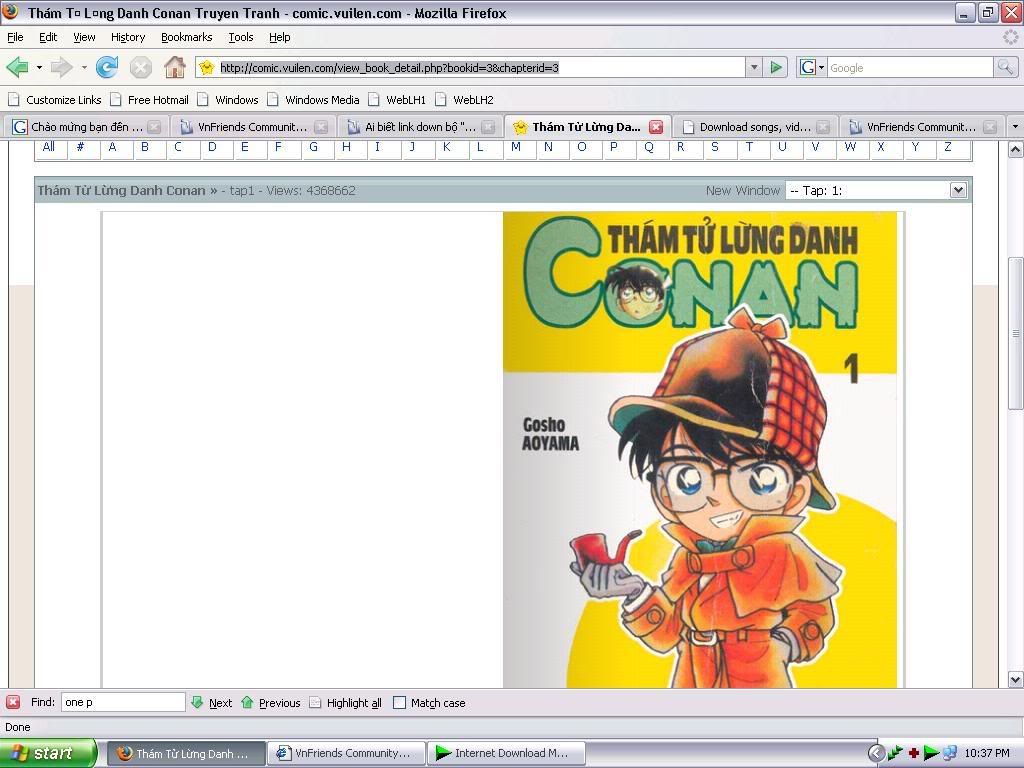
Task: Click the scrollbar up arrow
Action: 1015,150
